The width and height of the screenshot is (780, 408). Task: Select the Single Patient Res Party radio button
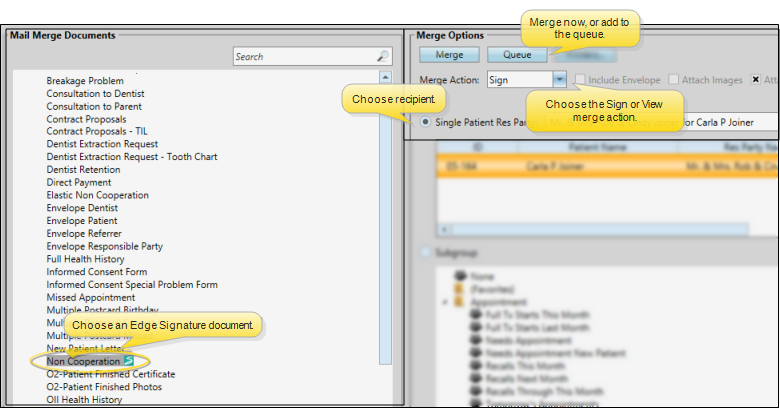click(x=427, y=122)
